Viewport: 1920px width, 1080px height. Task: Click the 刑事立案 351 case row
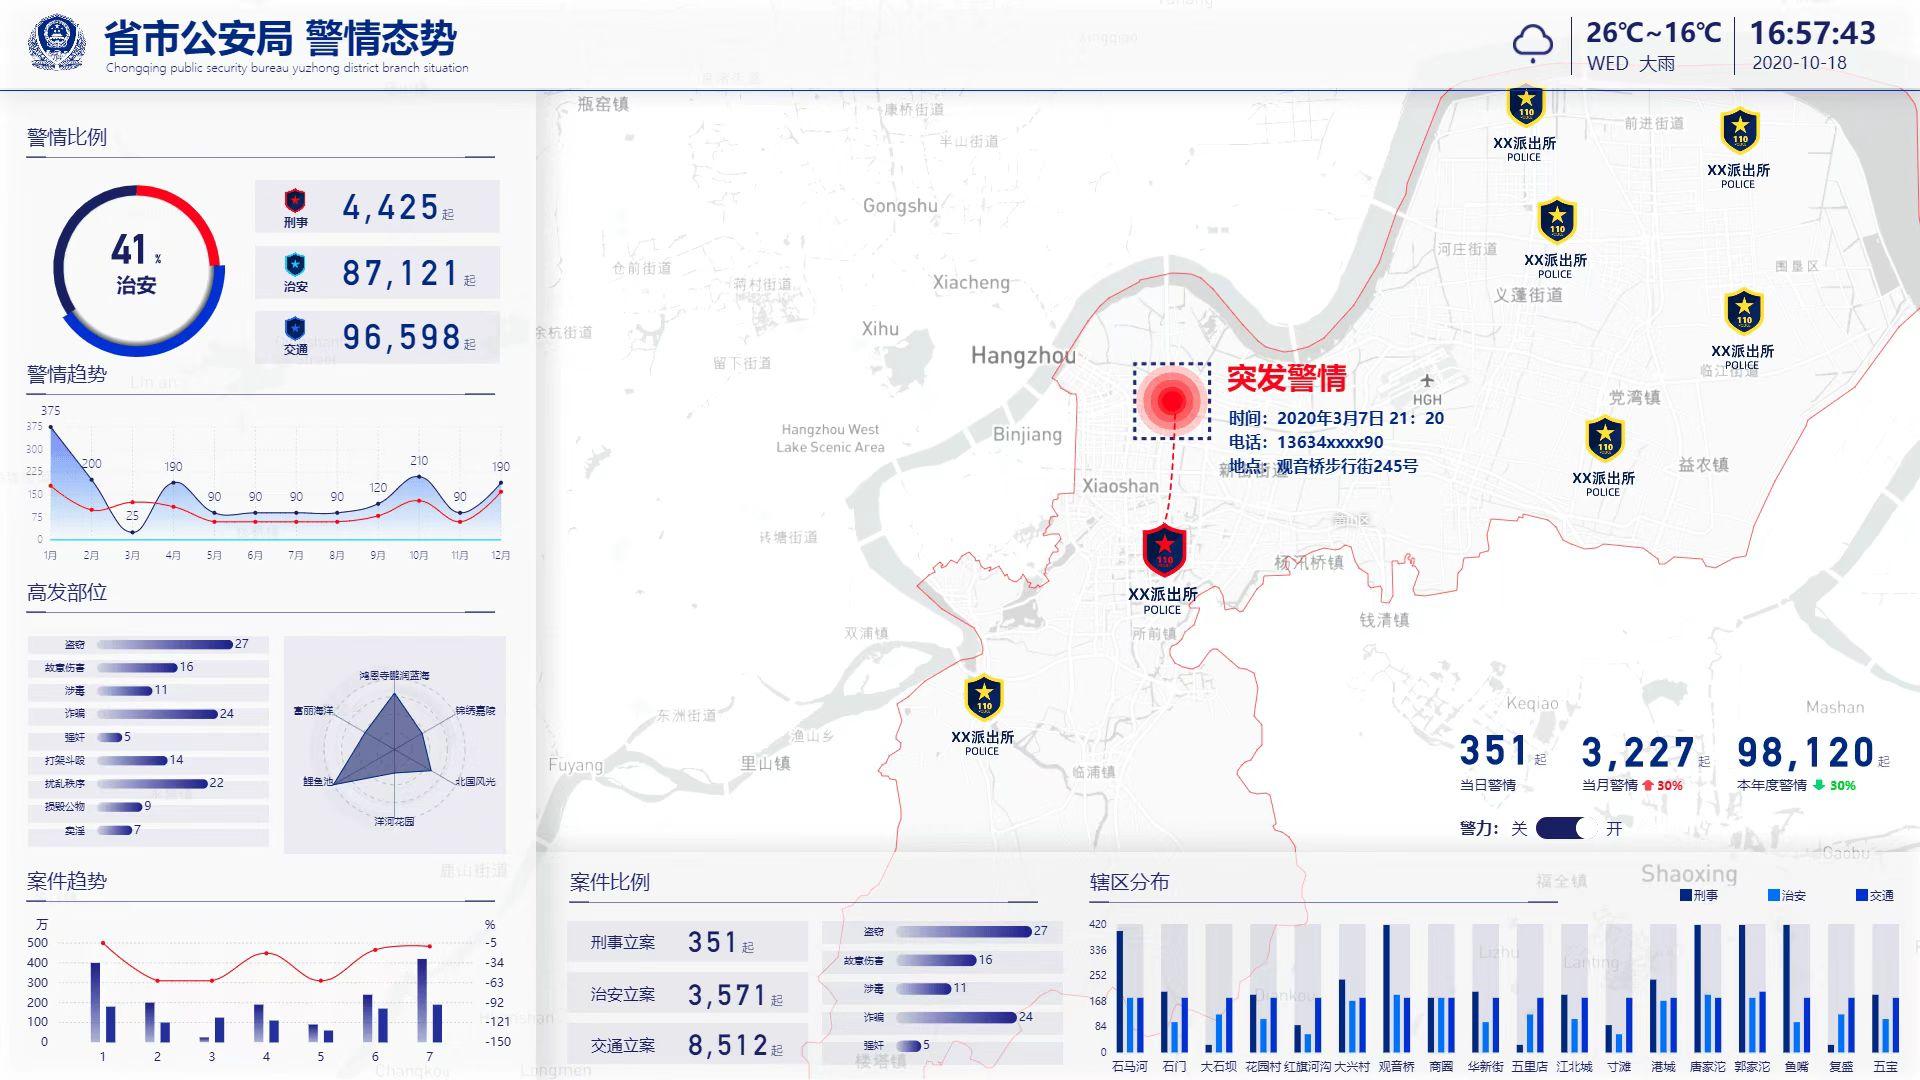(x=687, y=942)
